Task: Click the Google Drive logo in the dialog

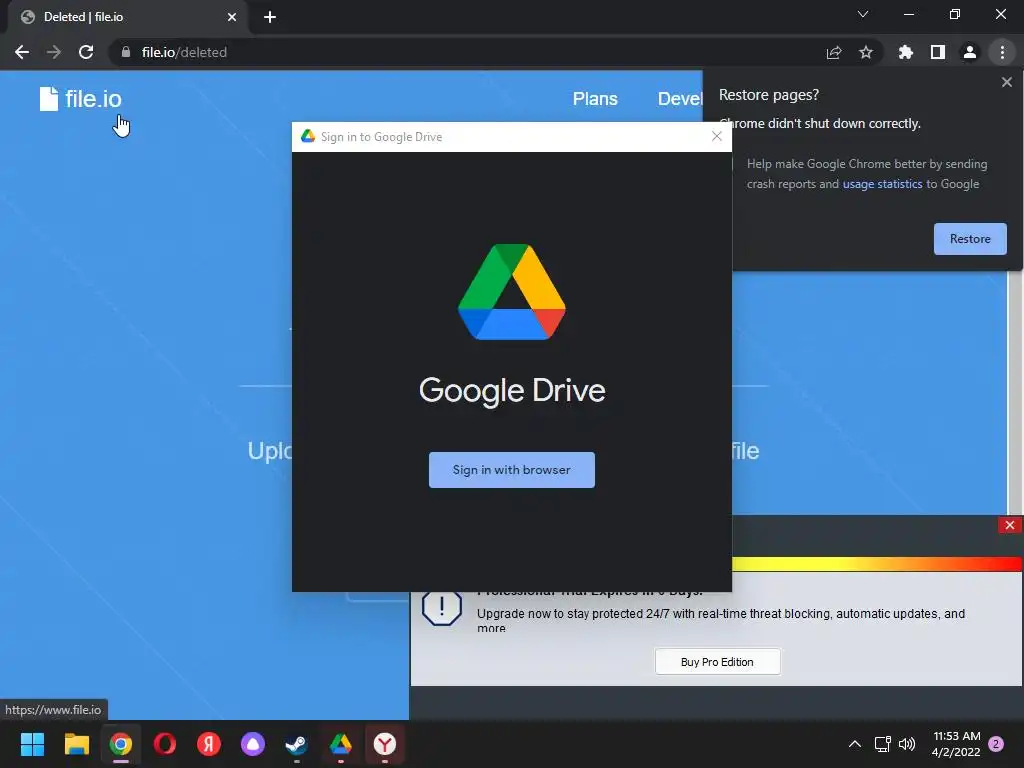Action: point(511,292)
